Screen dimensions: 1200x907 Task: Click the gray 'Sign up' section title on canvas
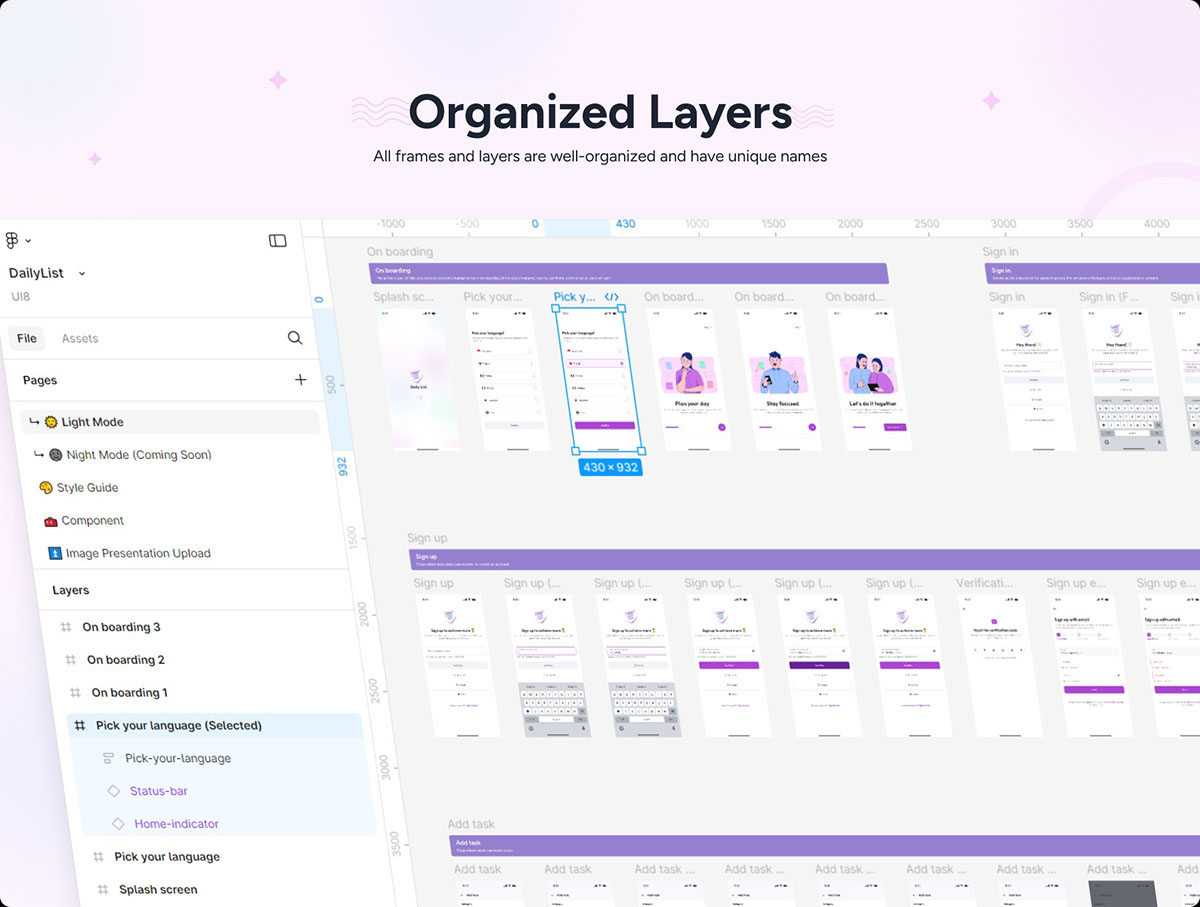[427, 538]
